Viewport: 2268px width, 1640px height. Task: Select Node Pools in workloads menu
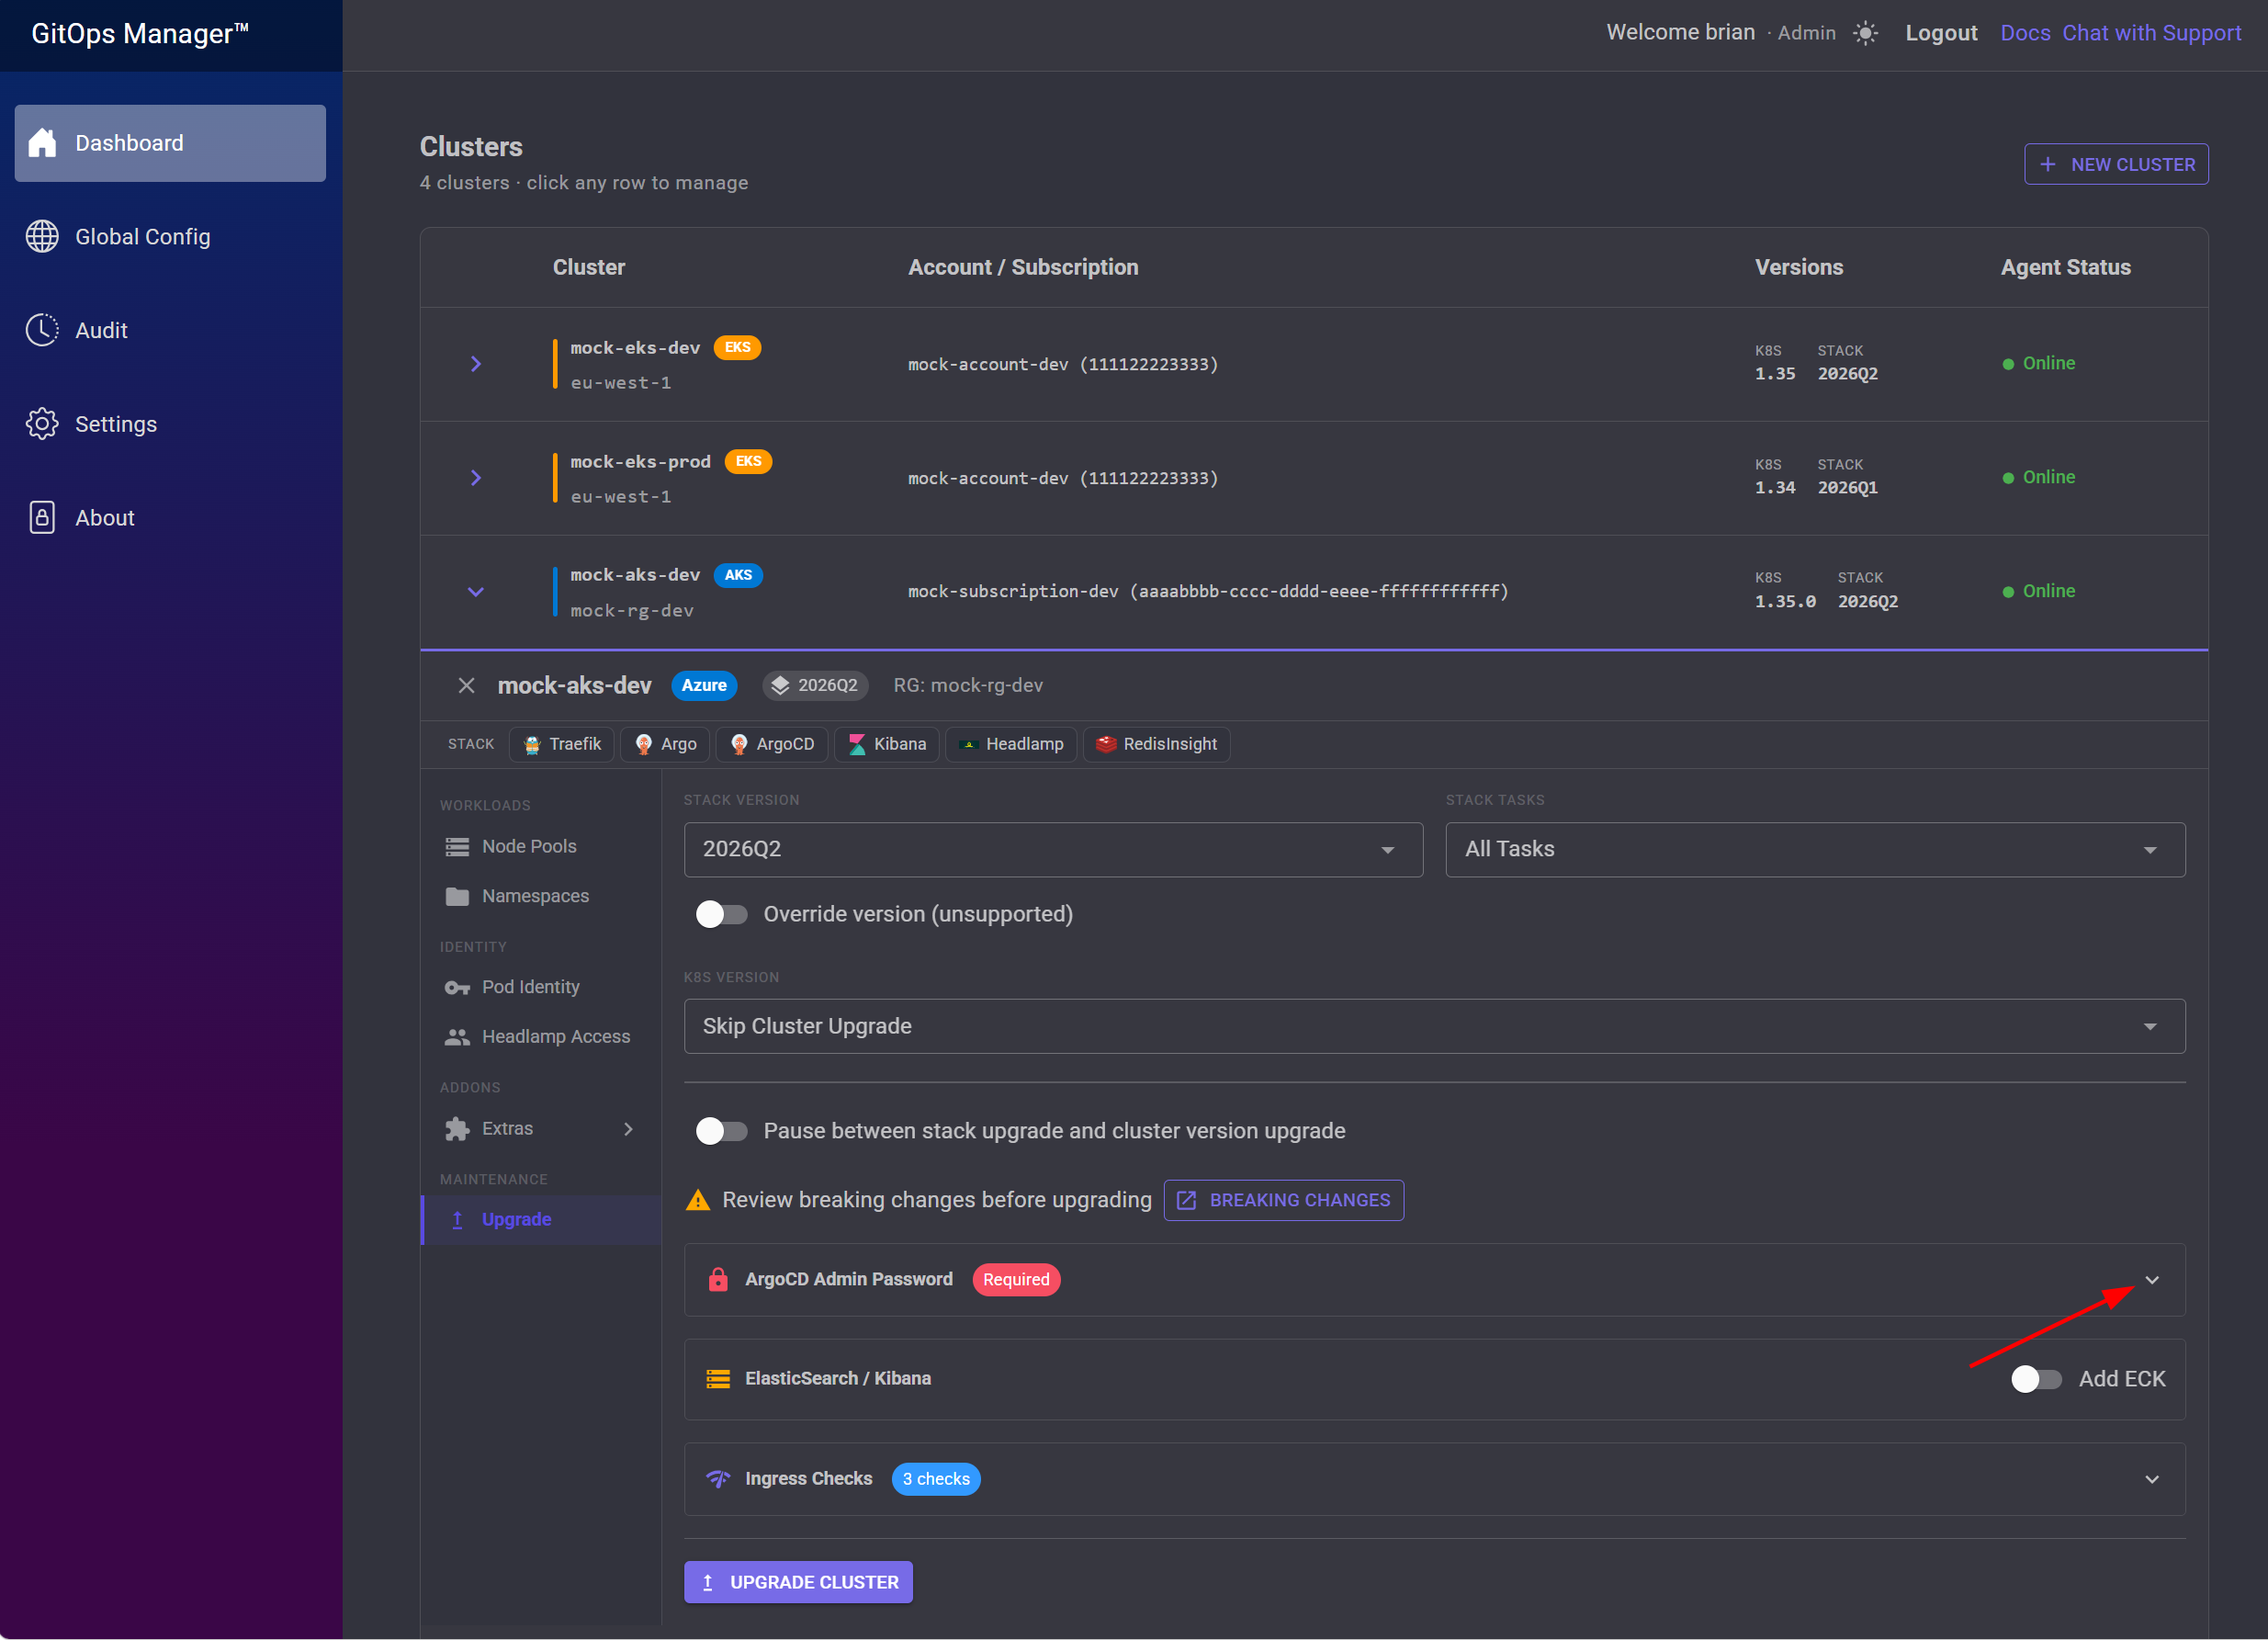click(541, 847)
